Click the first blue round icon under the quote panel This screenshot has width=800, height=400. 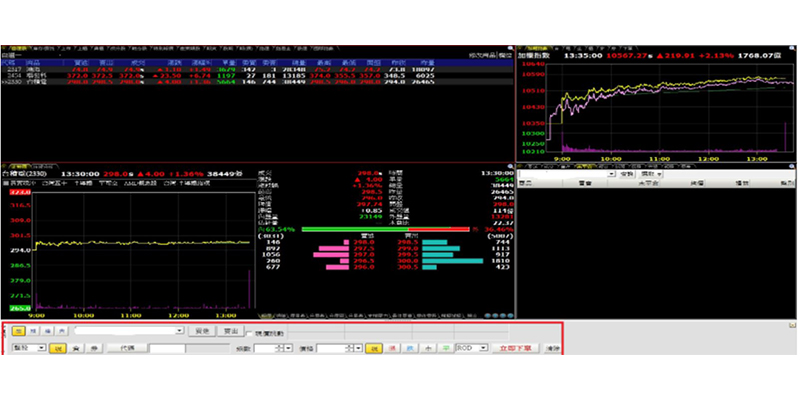[487, 316]
